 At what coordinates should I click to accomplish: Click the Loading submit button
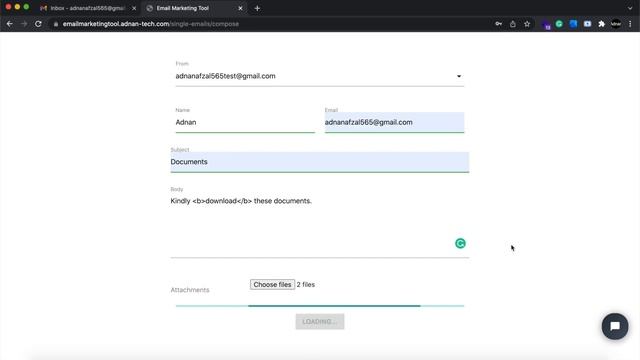[320, 322]
